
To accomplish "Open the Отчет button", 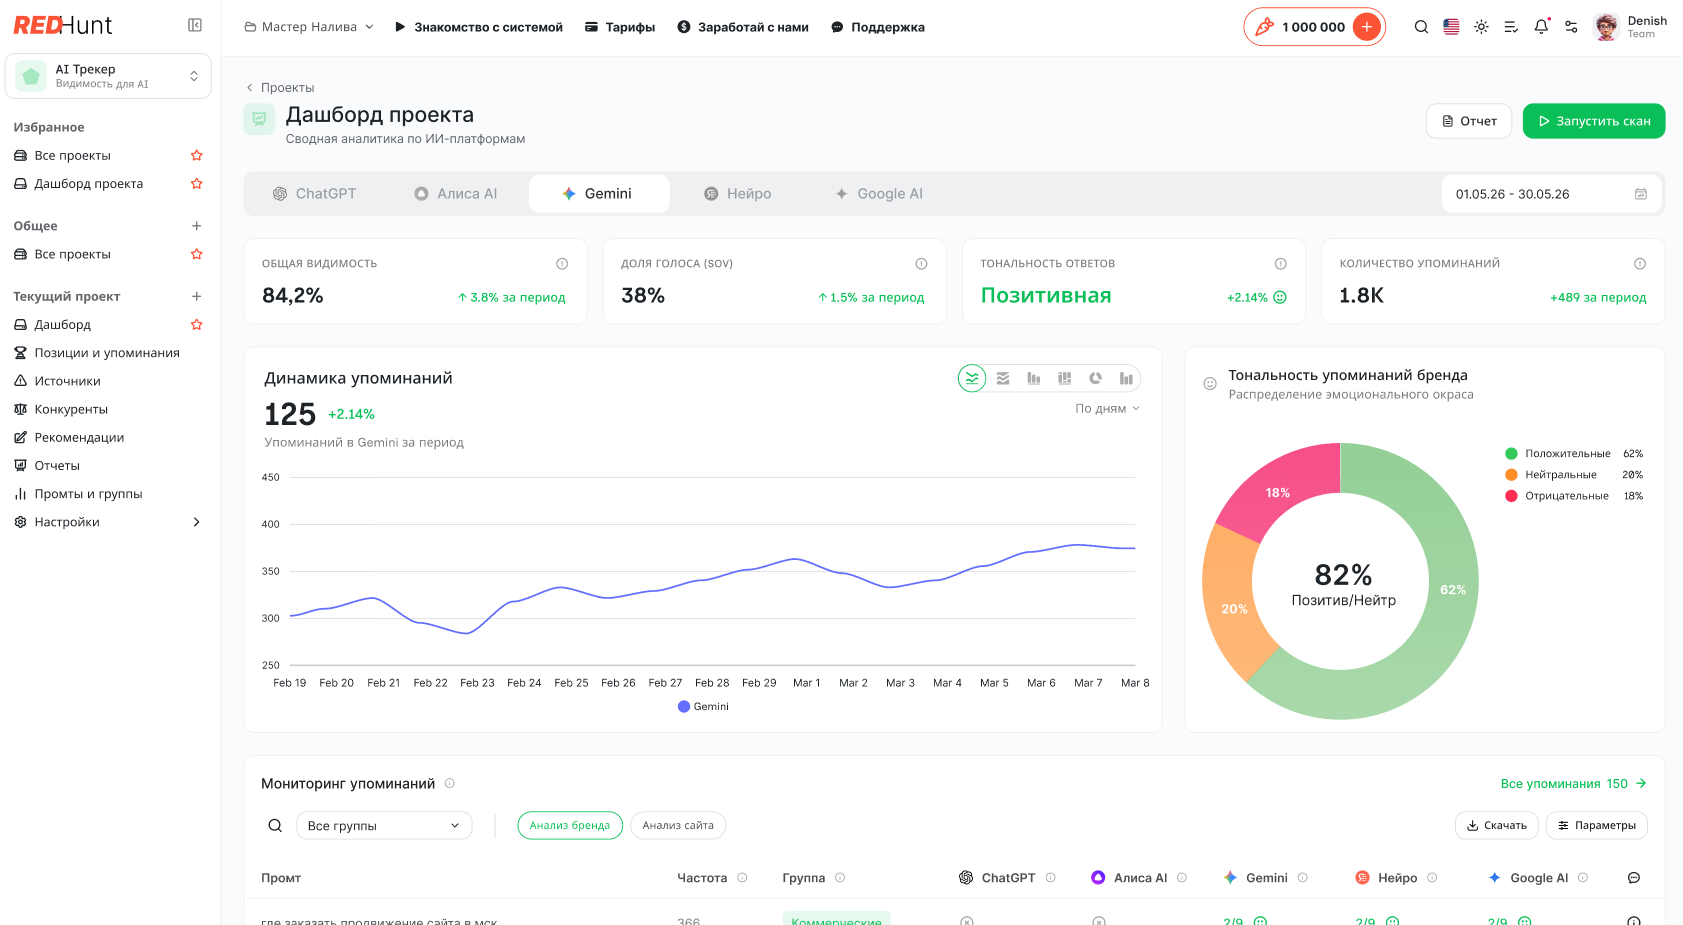I will (1469, 121).
